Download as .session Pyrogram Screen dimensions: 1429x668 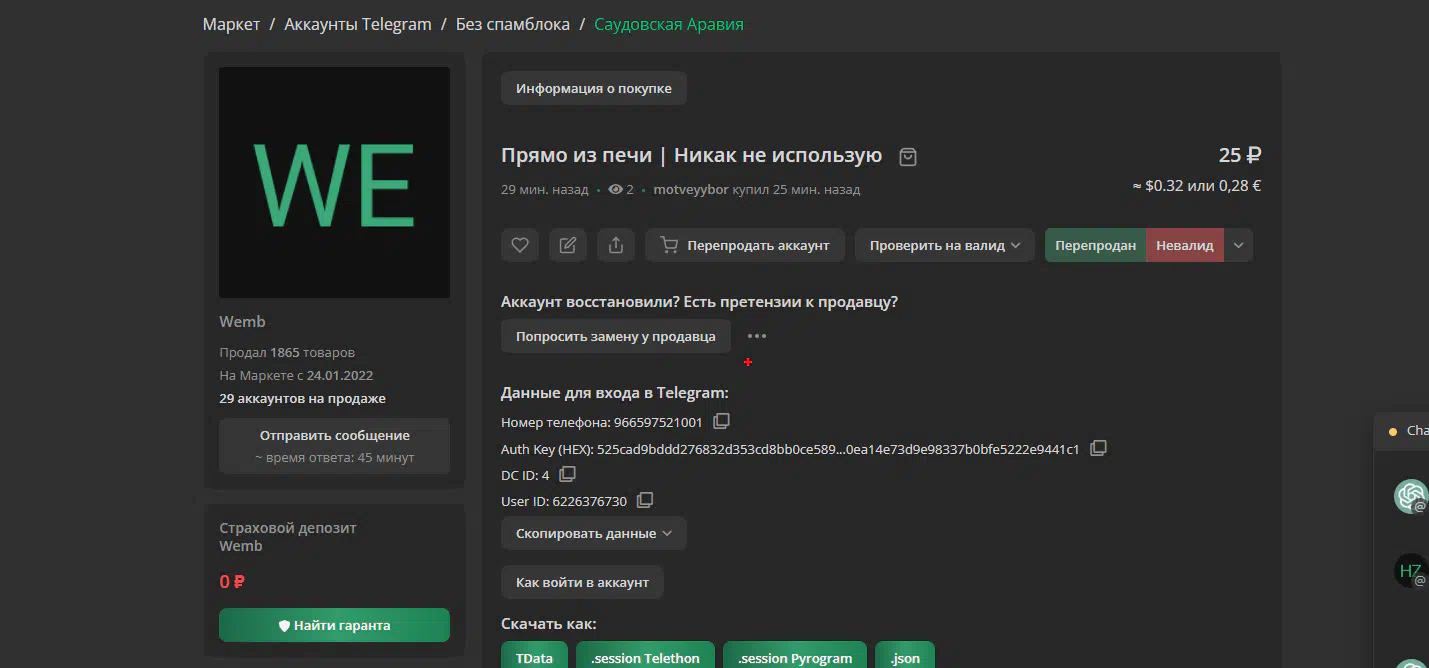[795, 657]
